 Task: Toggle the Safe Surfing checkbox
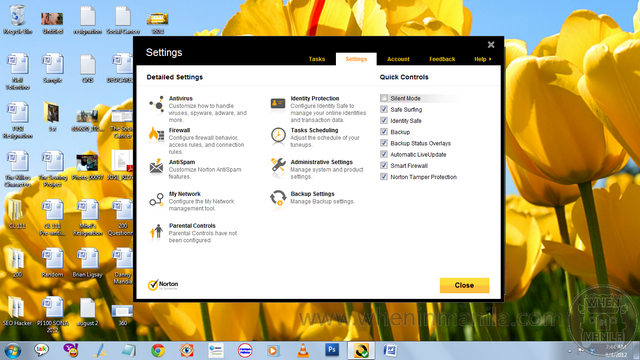[384, 109]
